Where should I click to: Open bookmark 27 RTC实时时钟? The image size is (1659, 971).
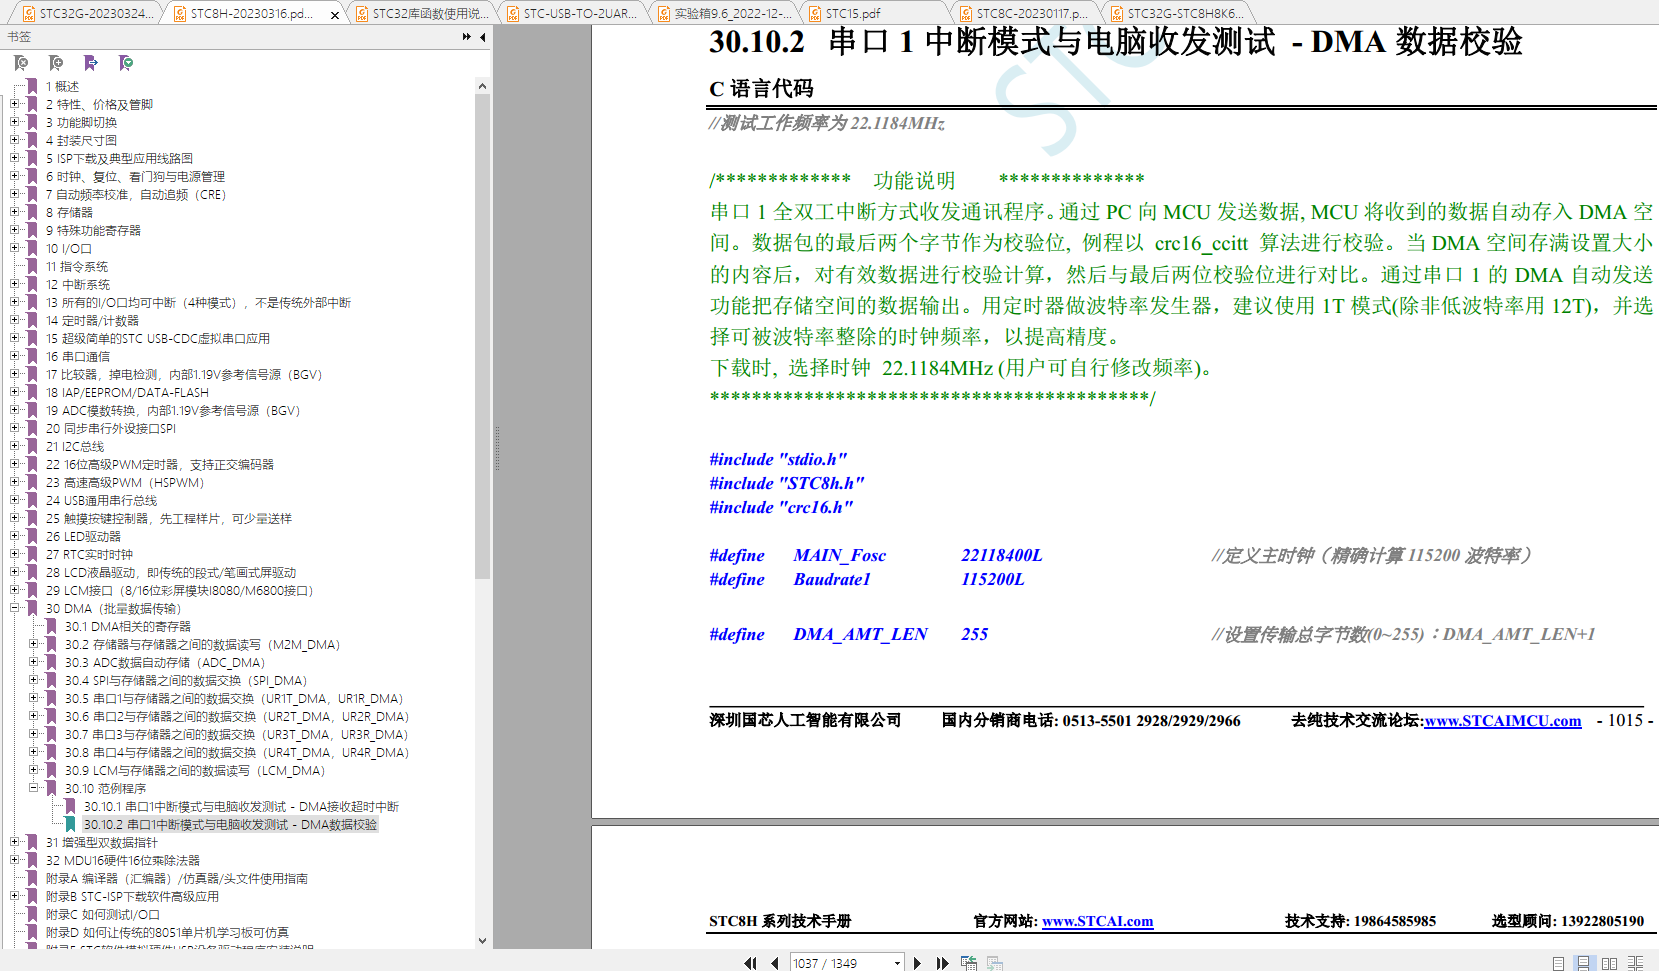pos(89,554)
